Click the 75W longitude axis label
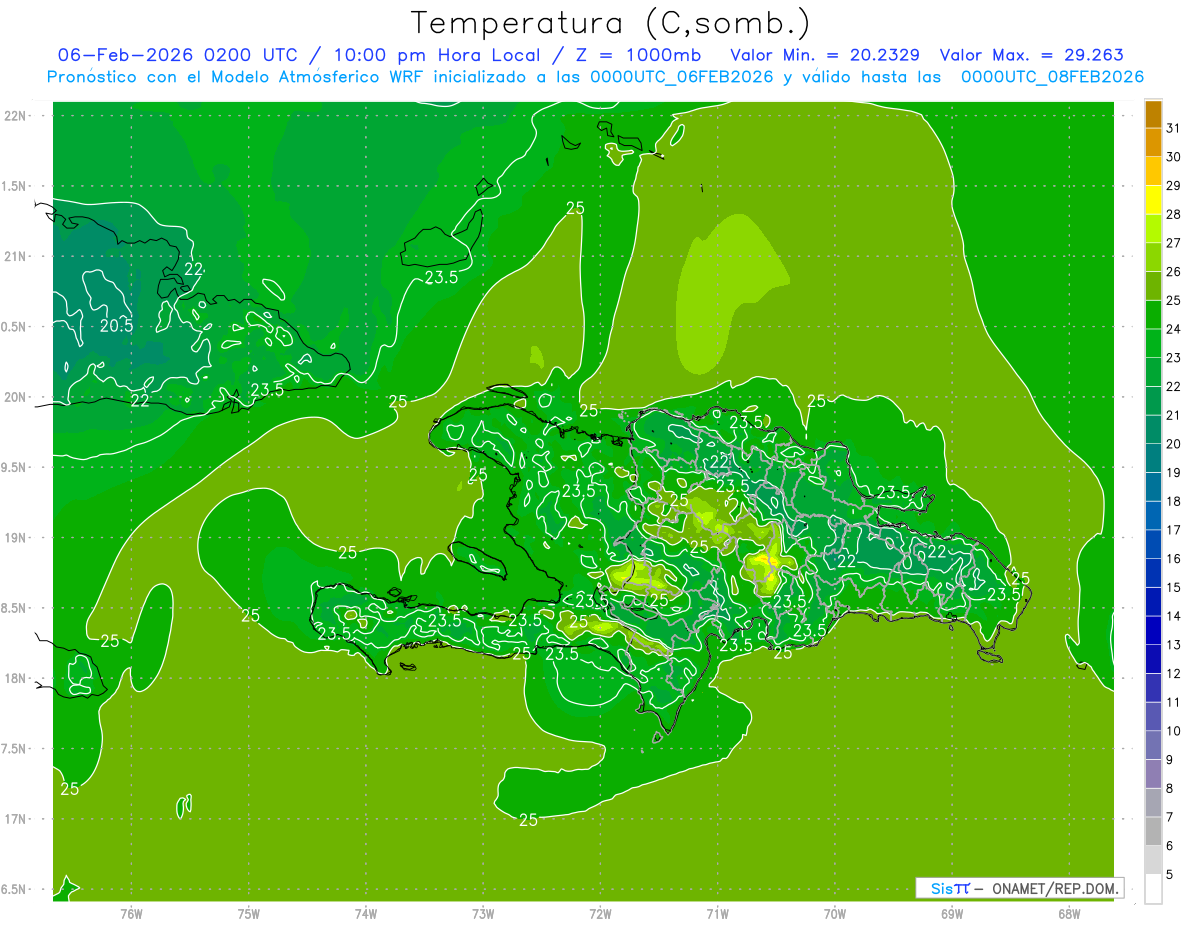1200x927 pixels. 249,914
